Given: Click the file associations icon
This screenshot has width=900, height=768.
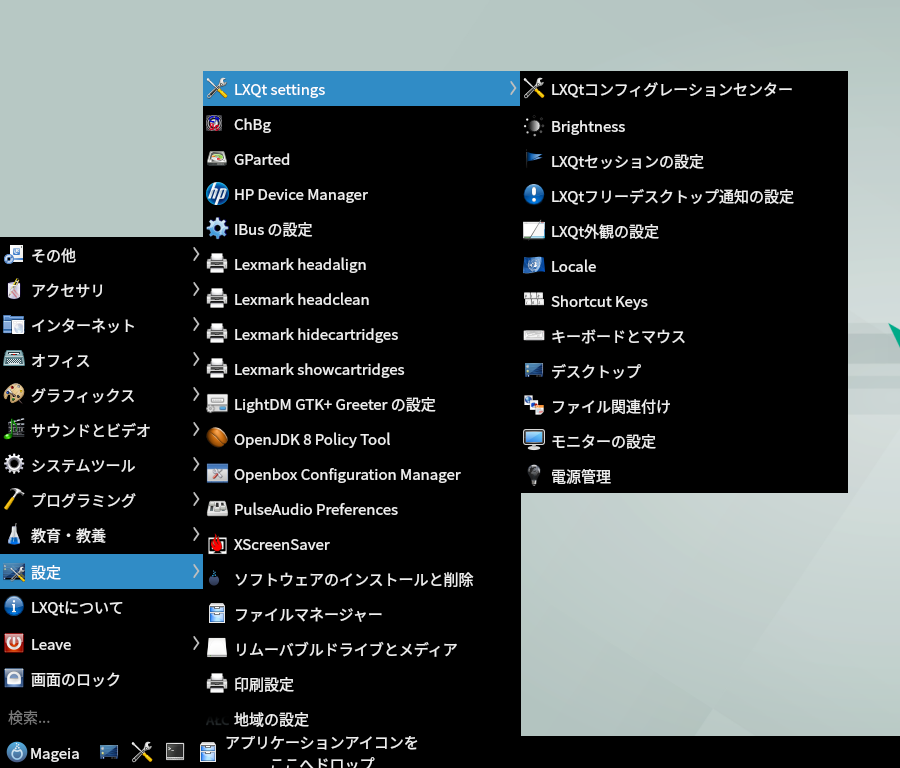Looking at the screenshot, I should click(534, 405).
